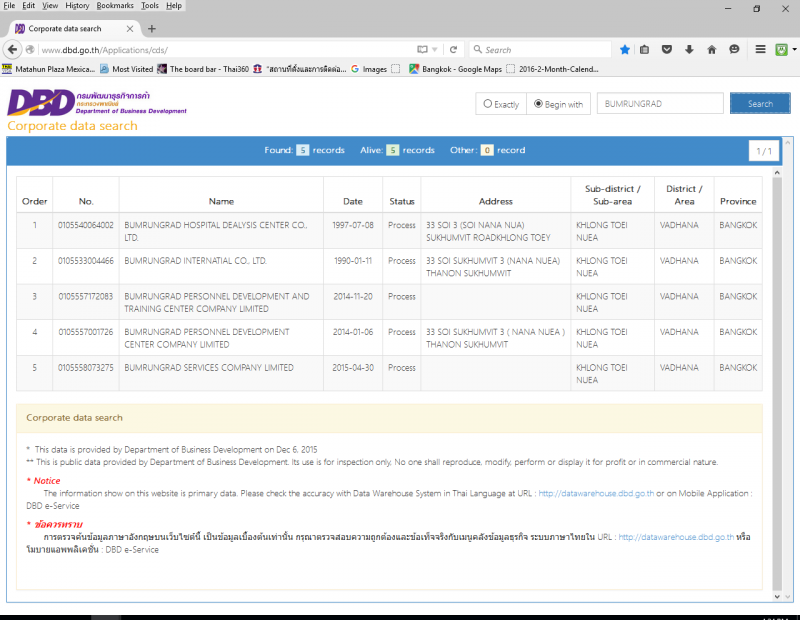Click the company name search input field
Viewport: 800px width, 620px height.
pyautogui.click(x=660, y=104)
